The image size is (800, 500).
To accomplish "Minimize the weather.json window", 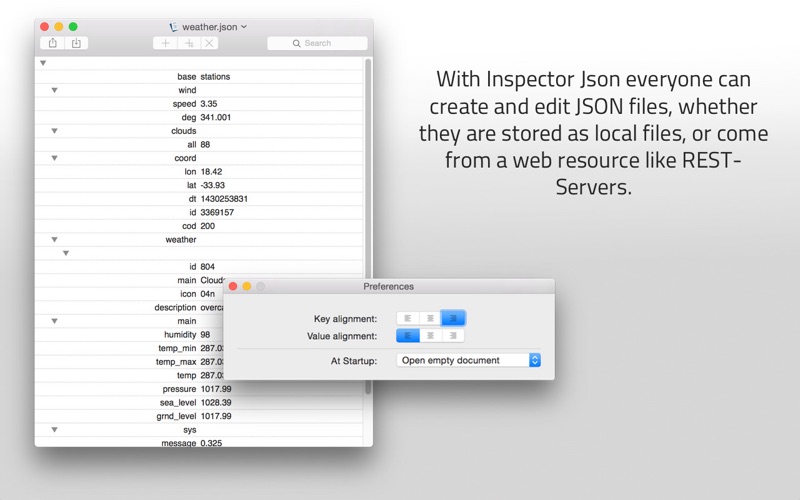I will pyautogui.click(x=59, y=27).
